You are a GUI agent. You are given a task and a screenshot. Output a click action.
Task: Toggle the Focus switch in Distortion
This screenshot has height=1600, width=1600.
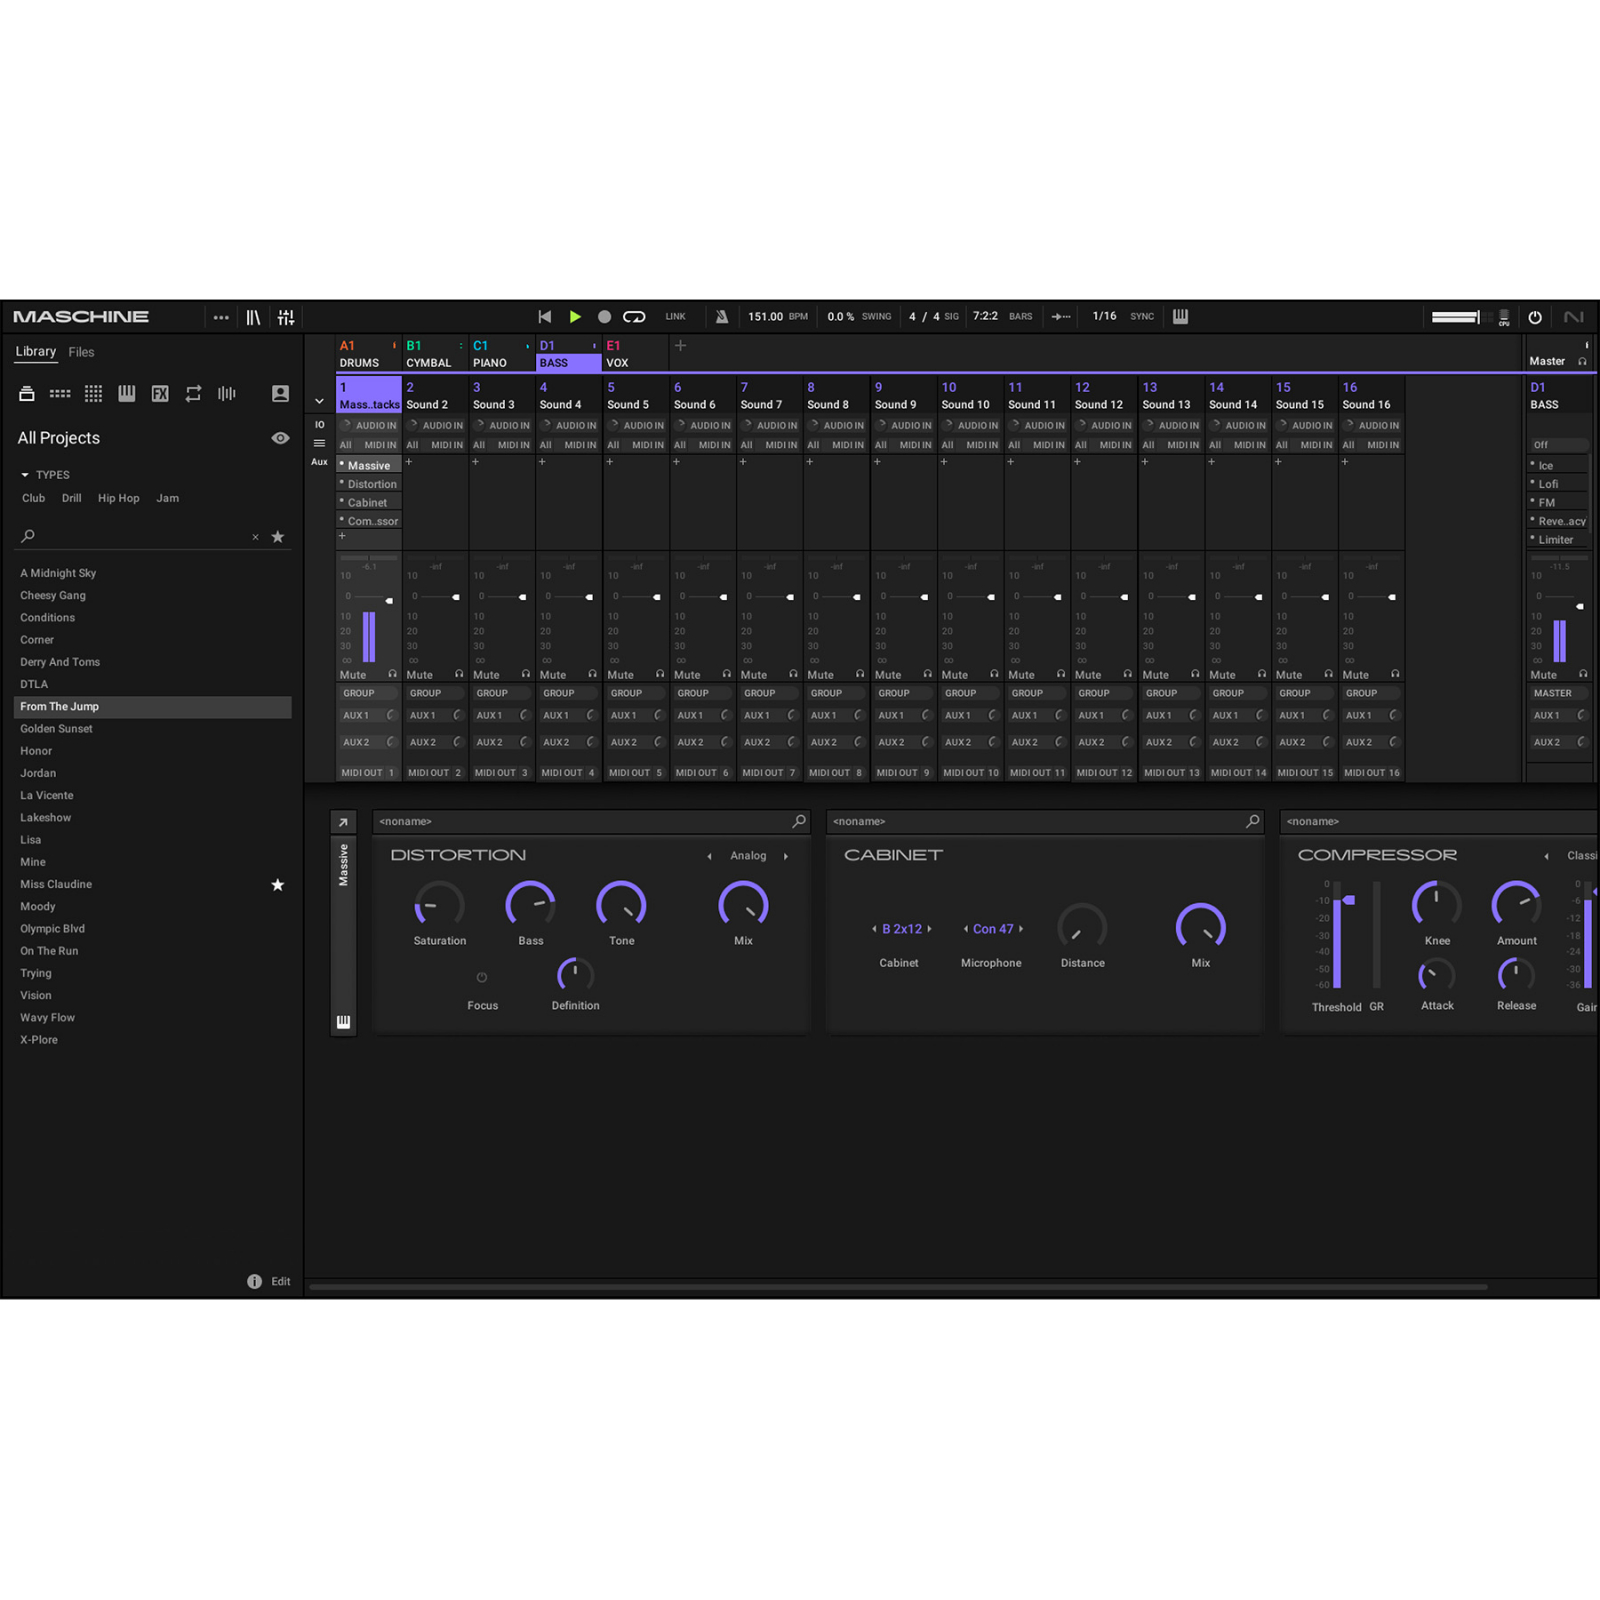pyautogui.click(x=482, y=977)
